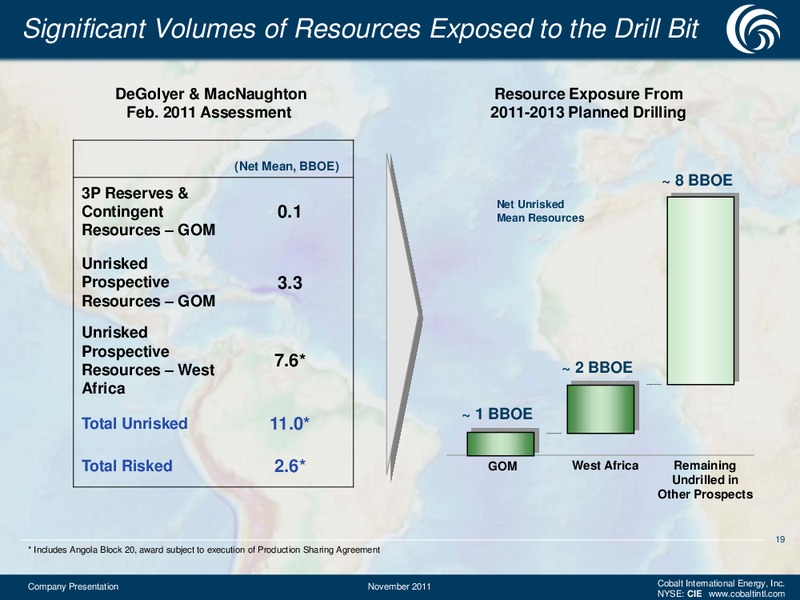Click the '~ 2 BBOE' data label
This screenshot has height=600, width=800.
coord(597,368)
